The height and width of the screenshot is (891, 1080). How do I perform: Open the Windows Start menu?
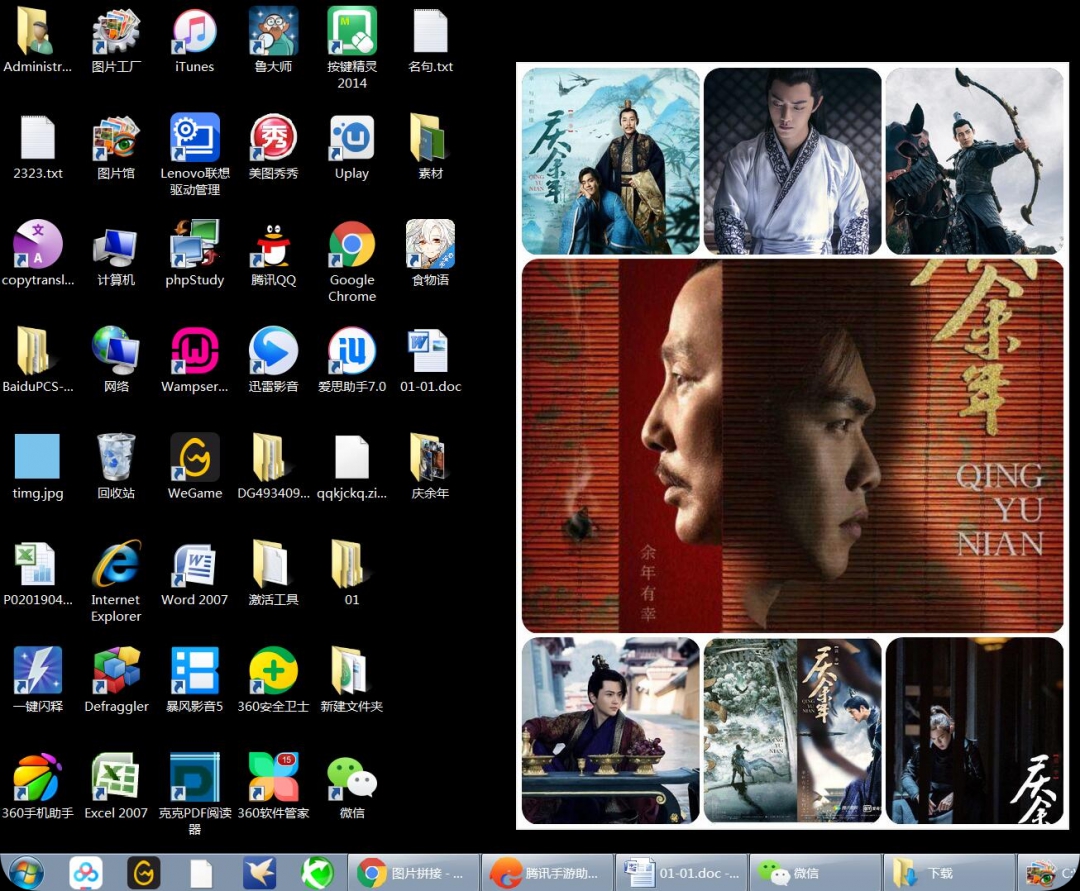click(x=25, y=873)
